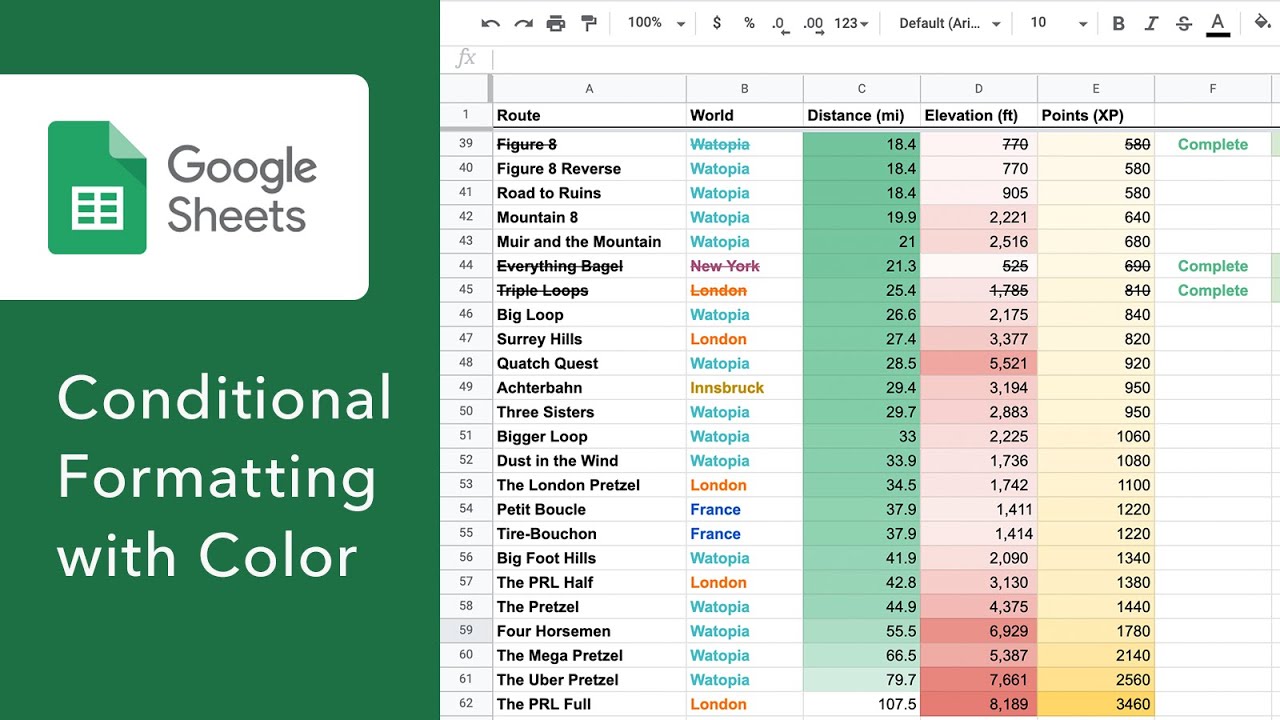The width and height of the screenshot is (1280, 720).
Task: Select column F by its header
Action: (x=1213, y=89)
